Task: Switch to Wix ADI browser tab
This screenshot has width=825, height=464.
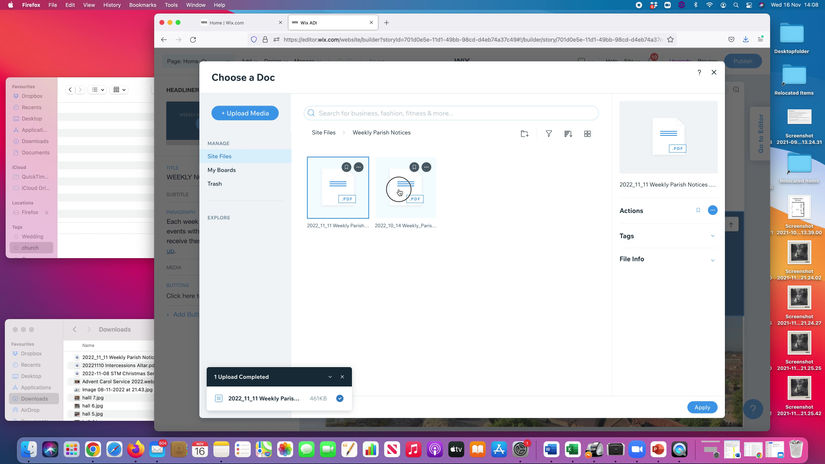Action: [x=333, y=23]
